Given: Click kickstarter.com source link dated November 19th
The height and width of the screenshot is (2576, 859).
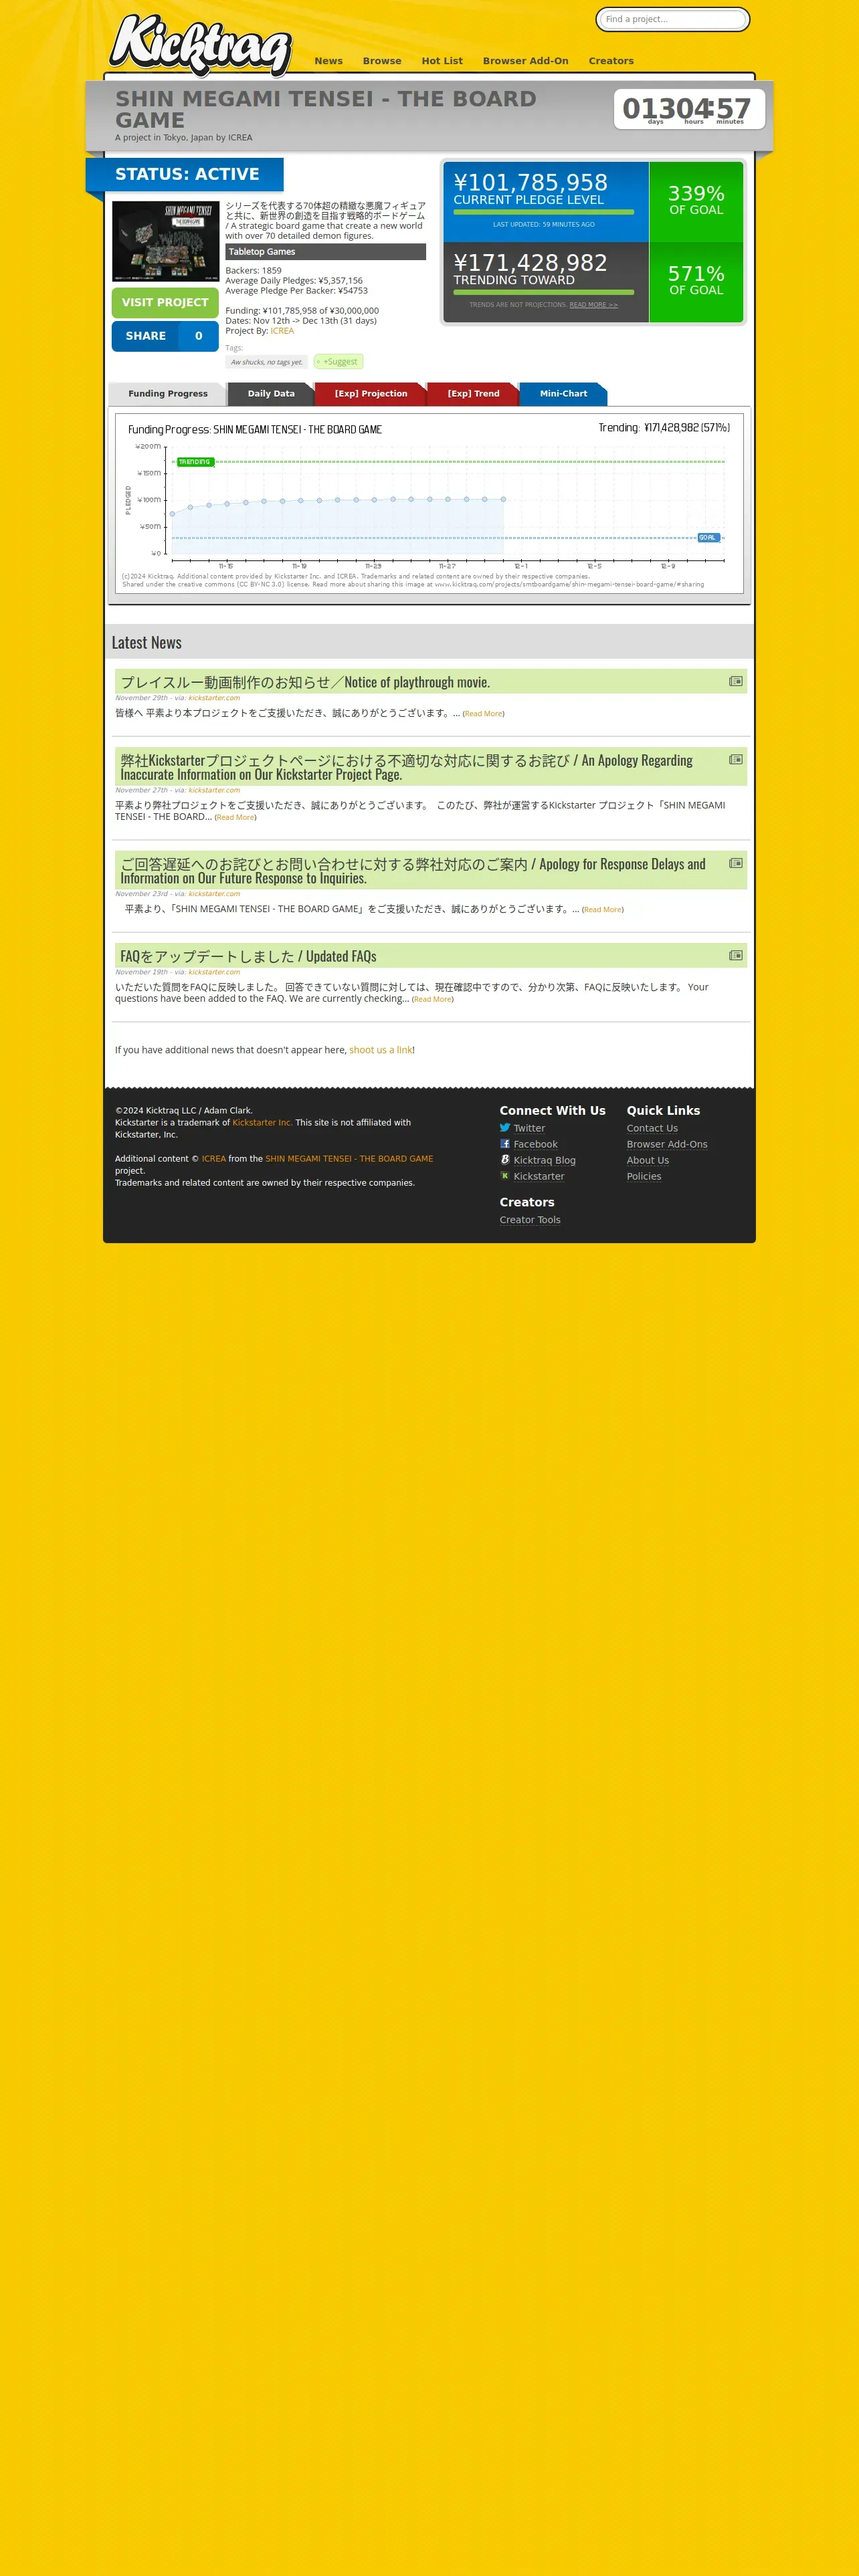Looking at the screenshot, I should point(214,972).
